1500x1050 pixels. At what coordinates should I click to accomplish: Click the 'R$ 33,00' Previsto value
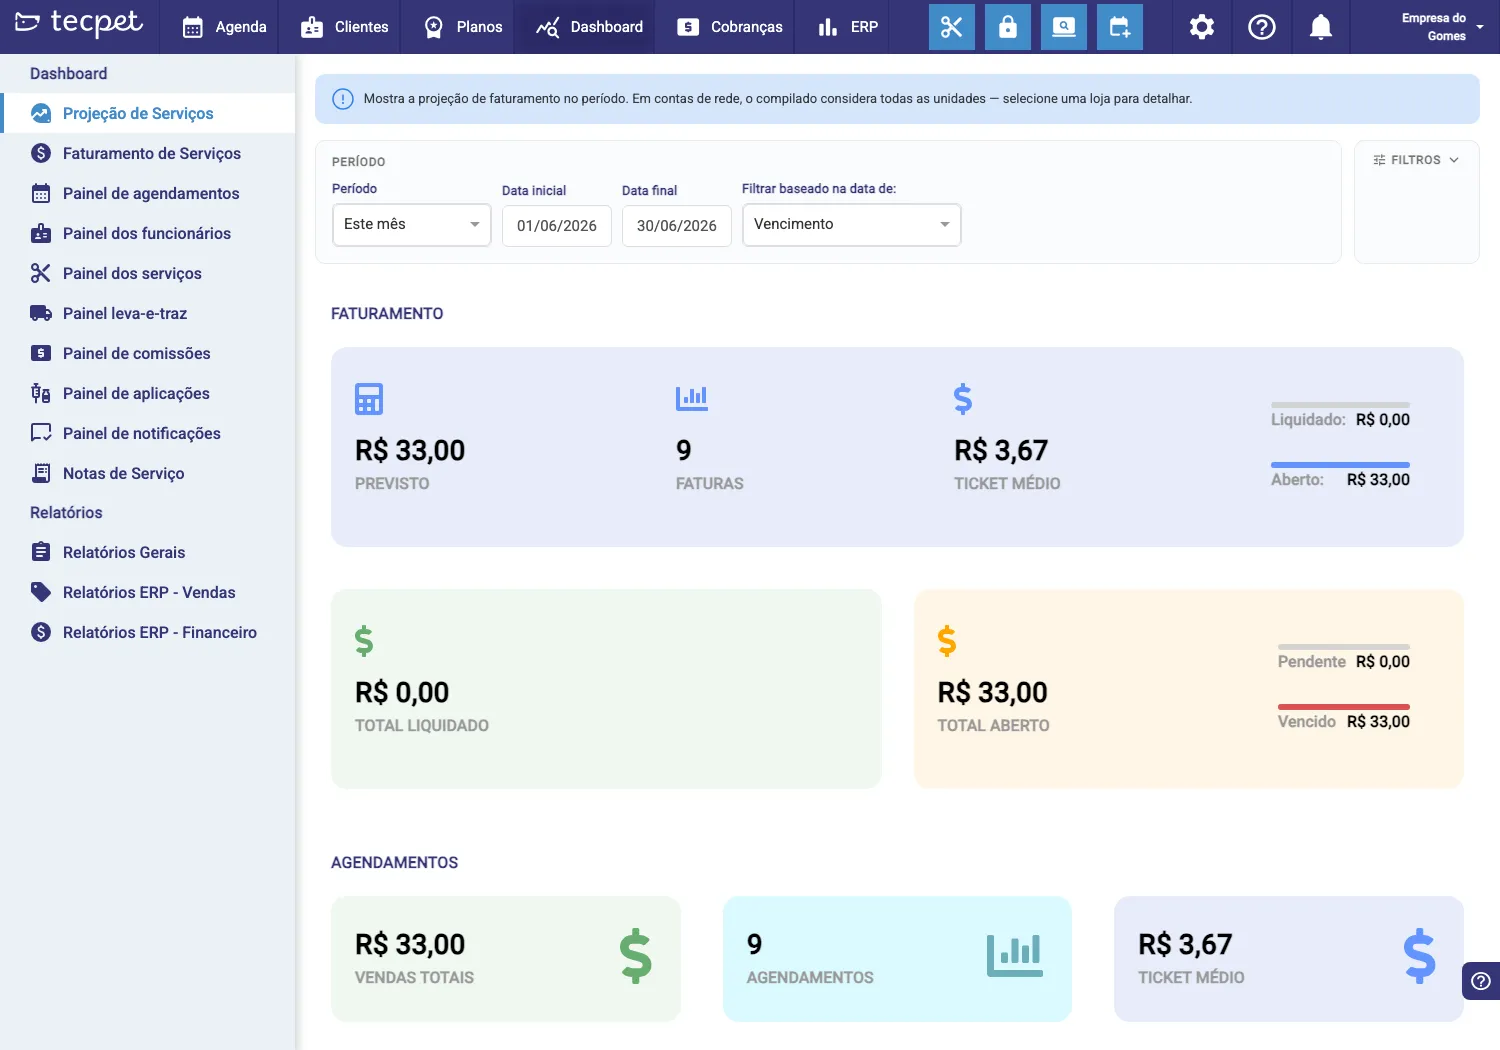coord(410,451)
